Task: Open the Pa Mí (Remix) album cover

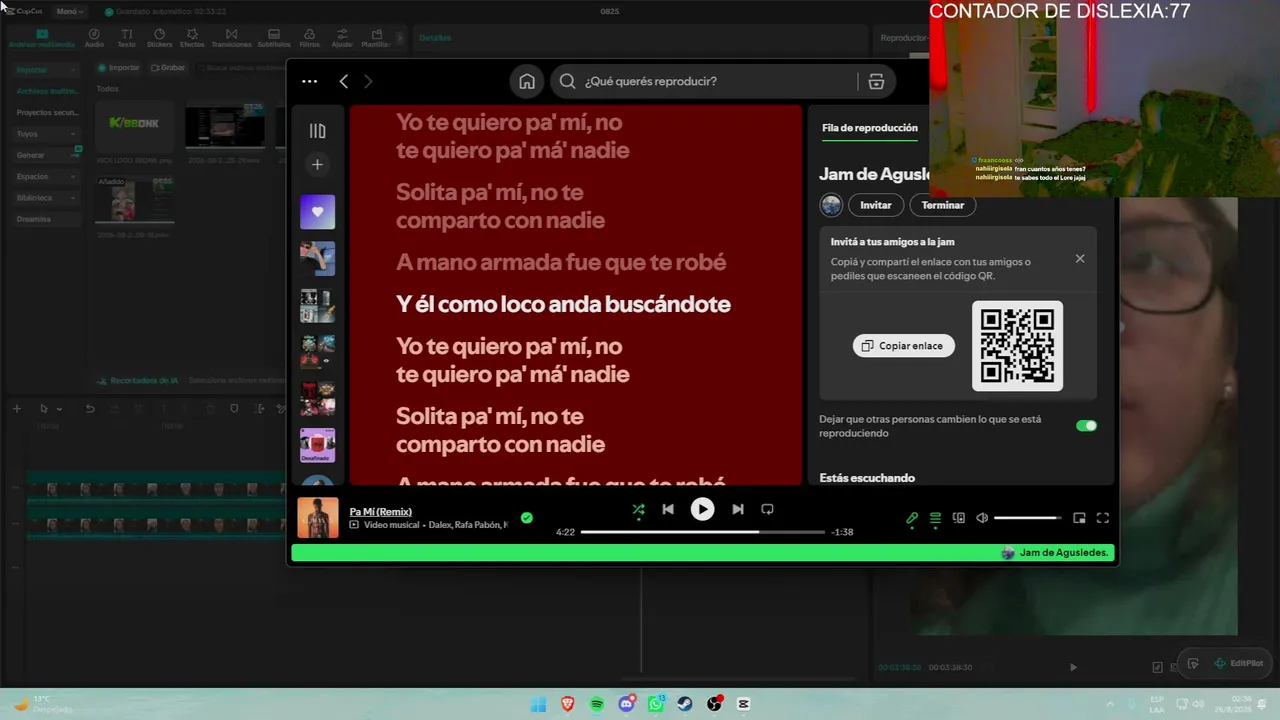Action: click(318, 518)
